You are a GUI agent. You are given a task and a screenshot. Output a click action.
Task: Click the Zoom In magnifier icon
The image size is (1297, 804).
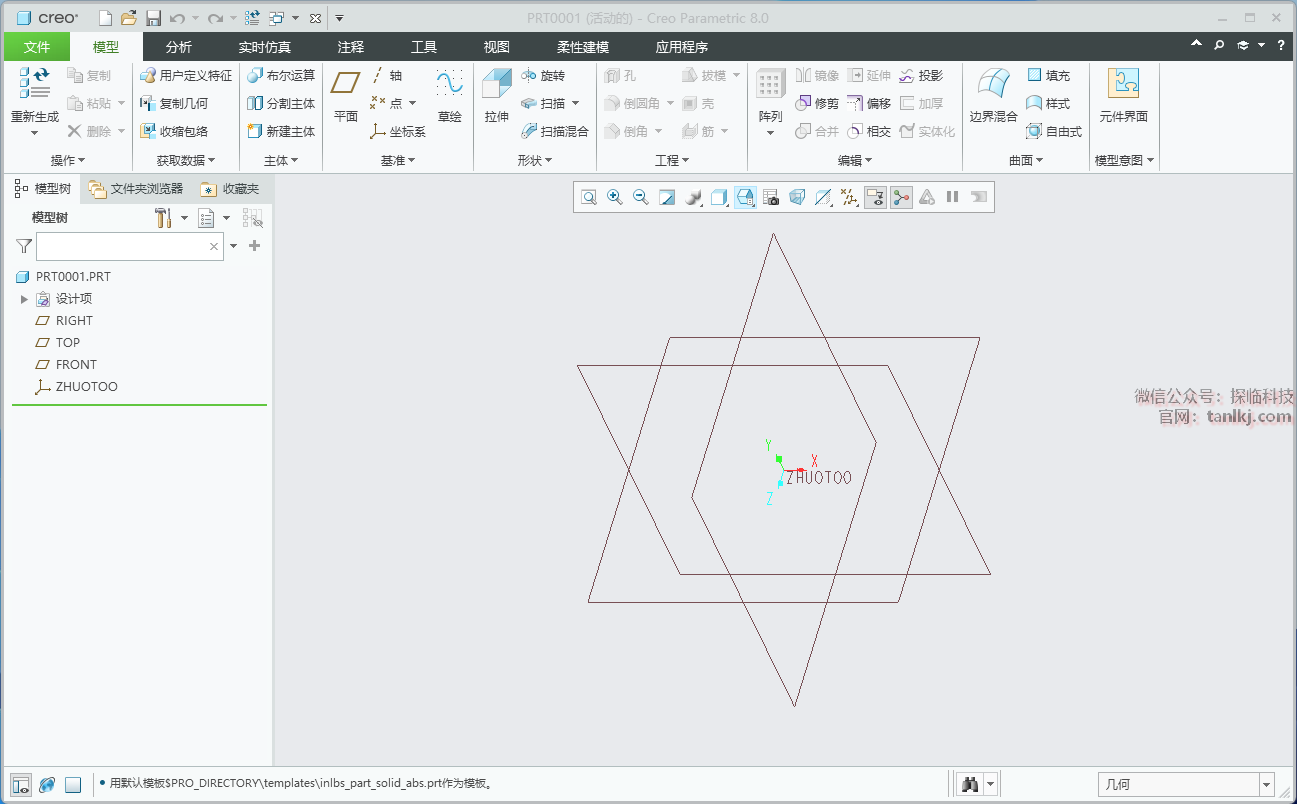click(615, 197)
